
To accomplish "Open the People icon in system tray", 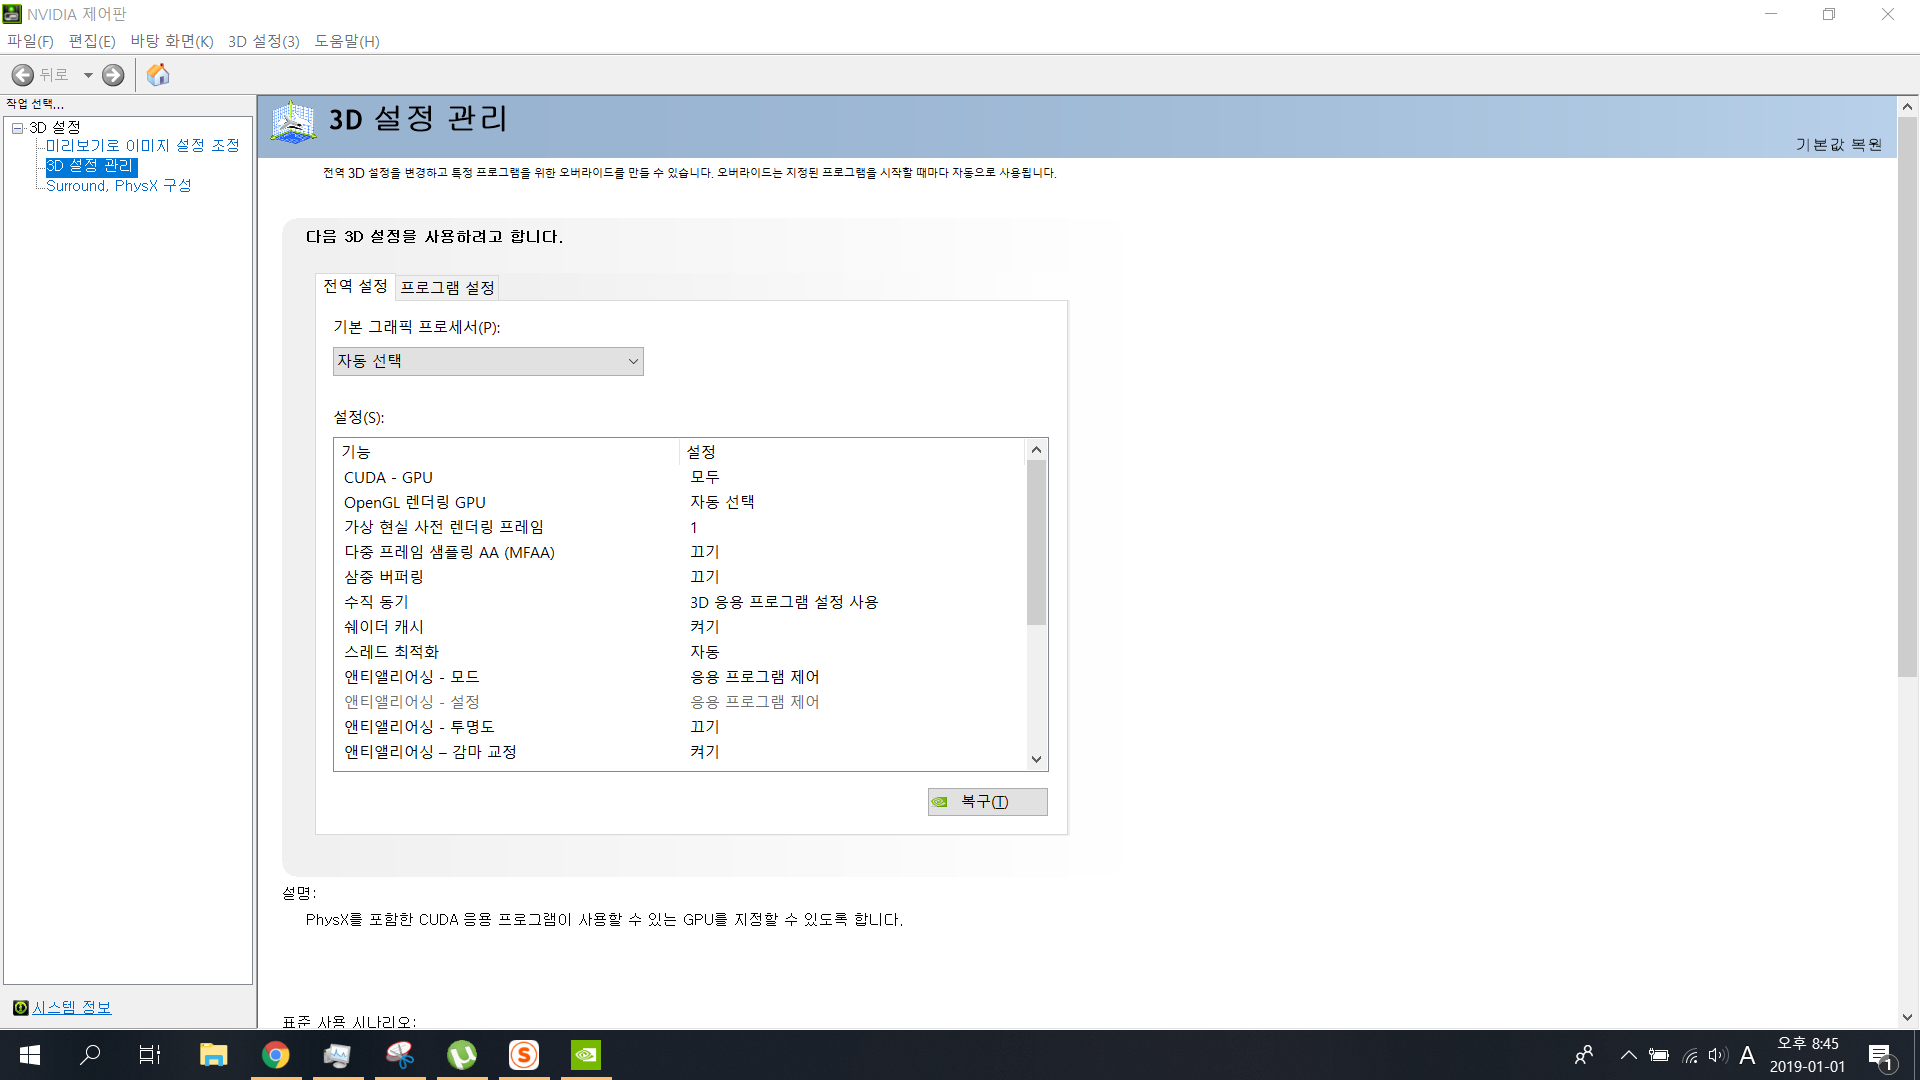I will pyautogui.click(x=1584, y=1055).
